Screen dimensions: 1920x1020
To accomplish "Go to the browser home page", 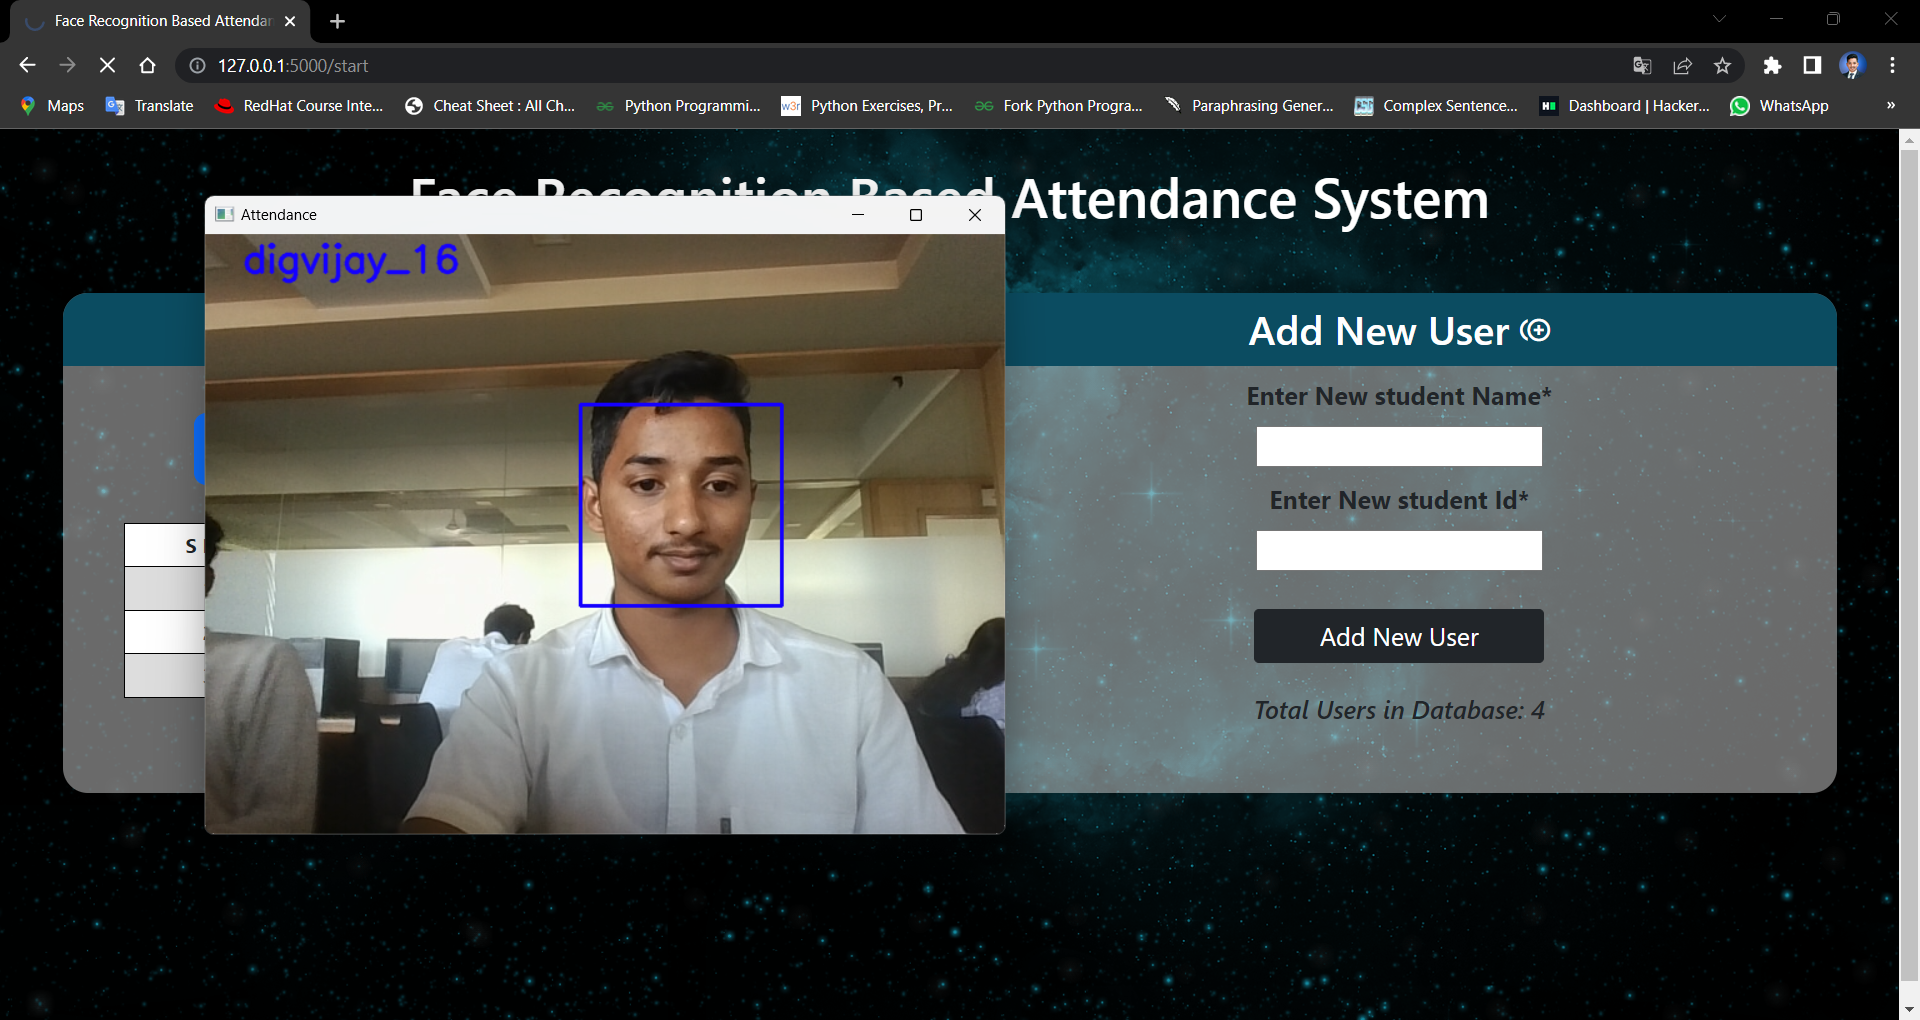I will [147, 65].
